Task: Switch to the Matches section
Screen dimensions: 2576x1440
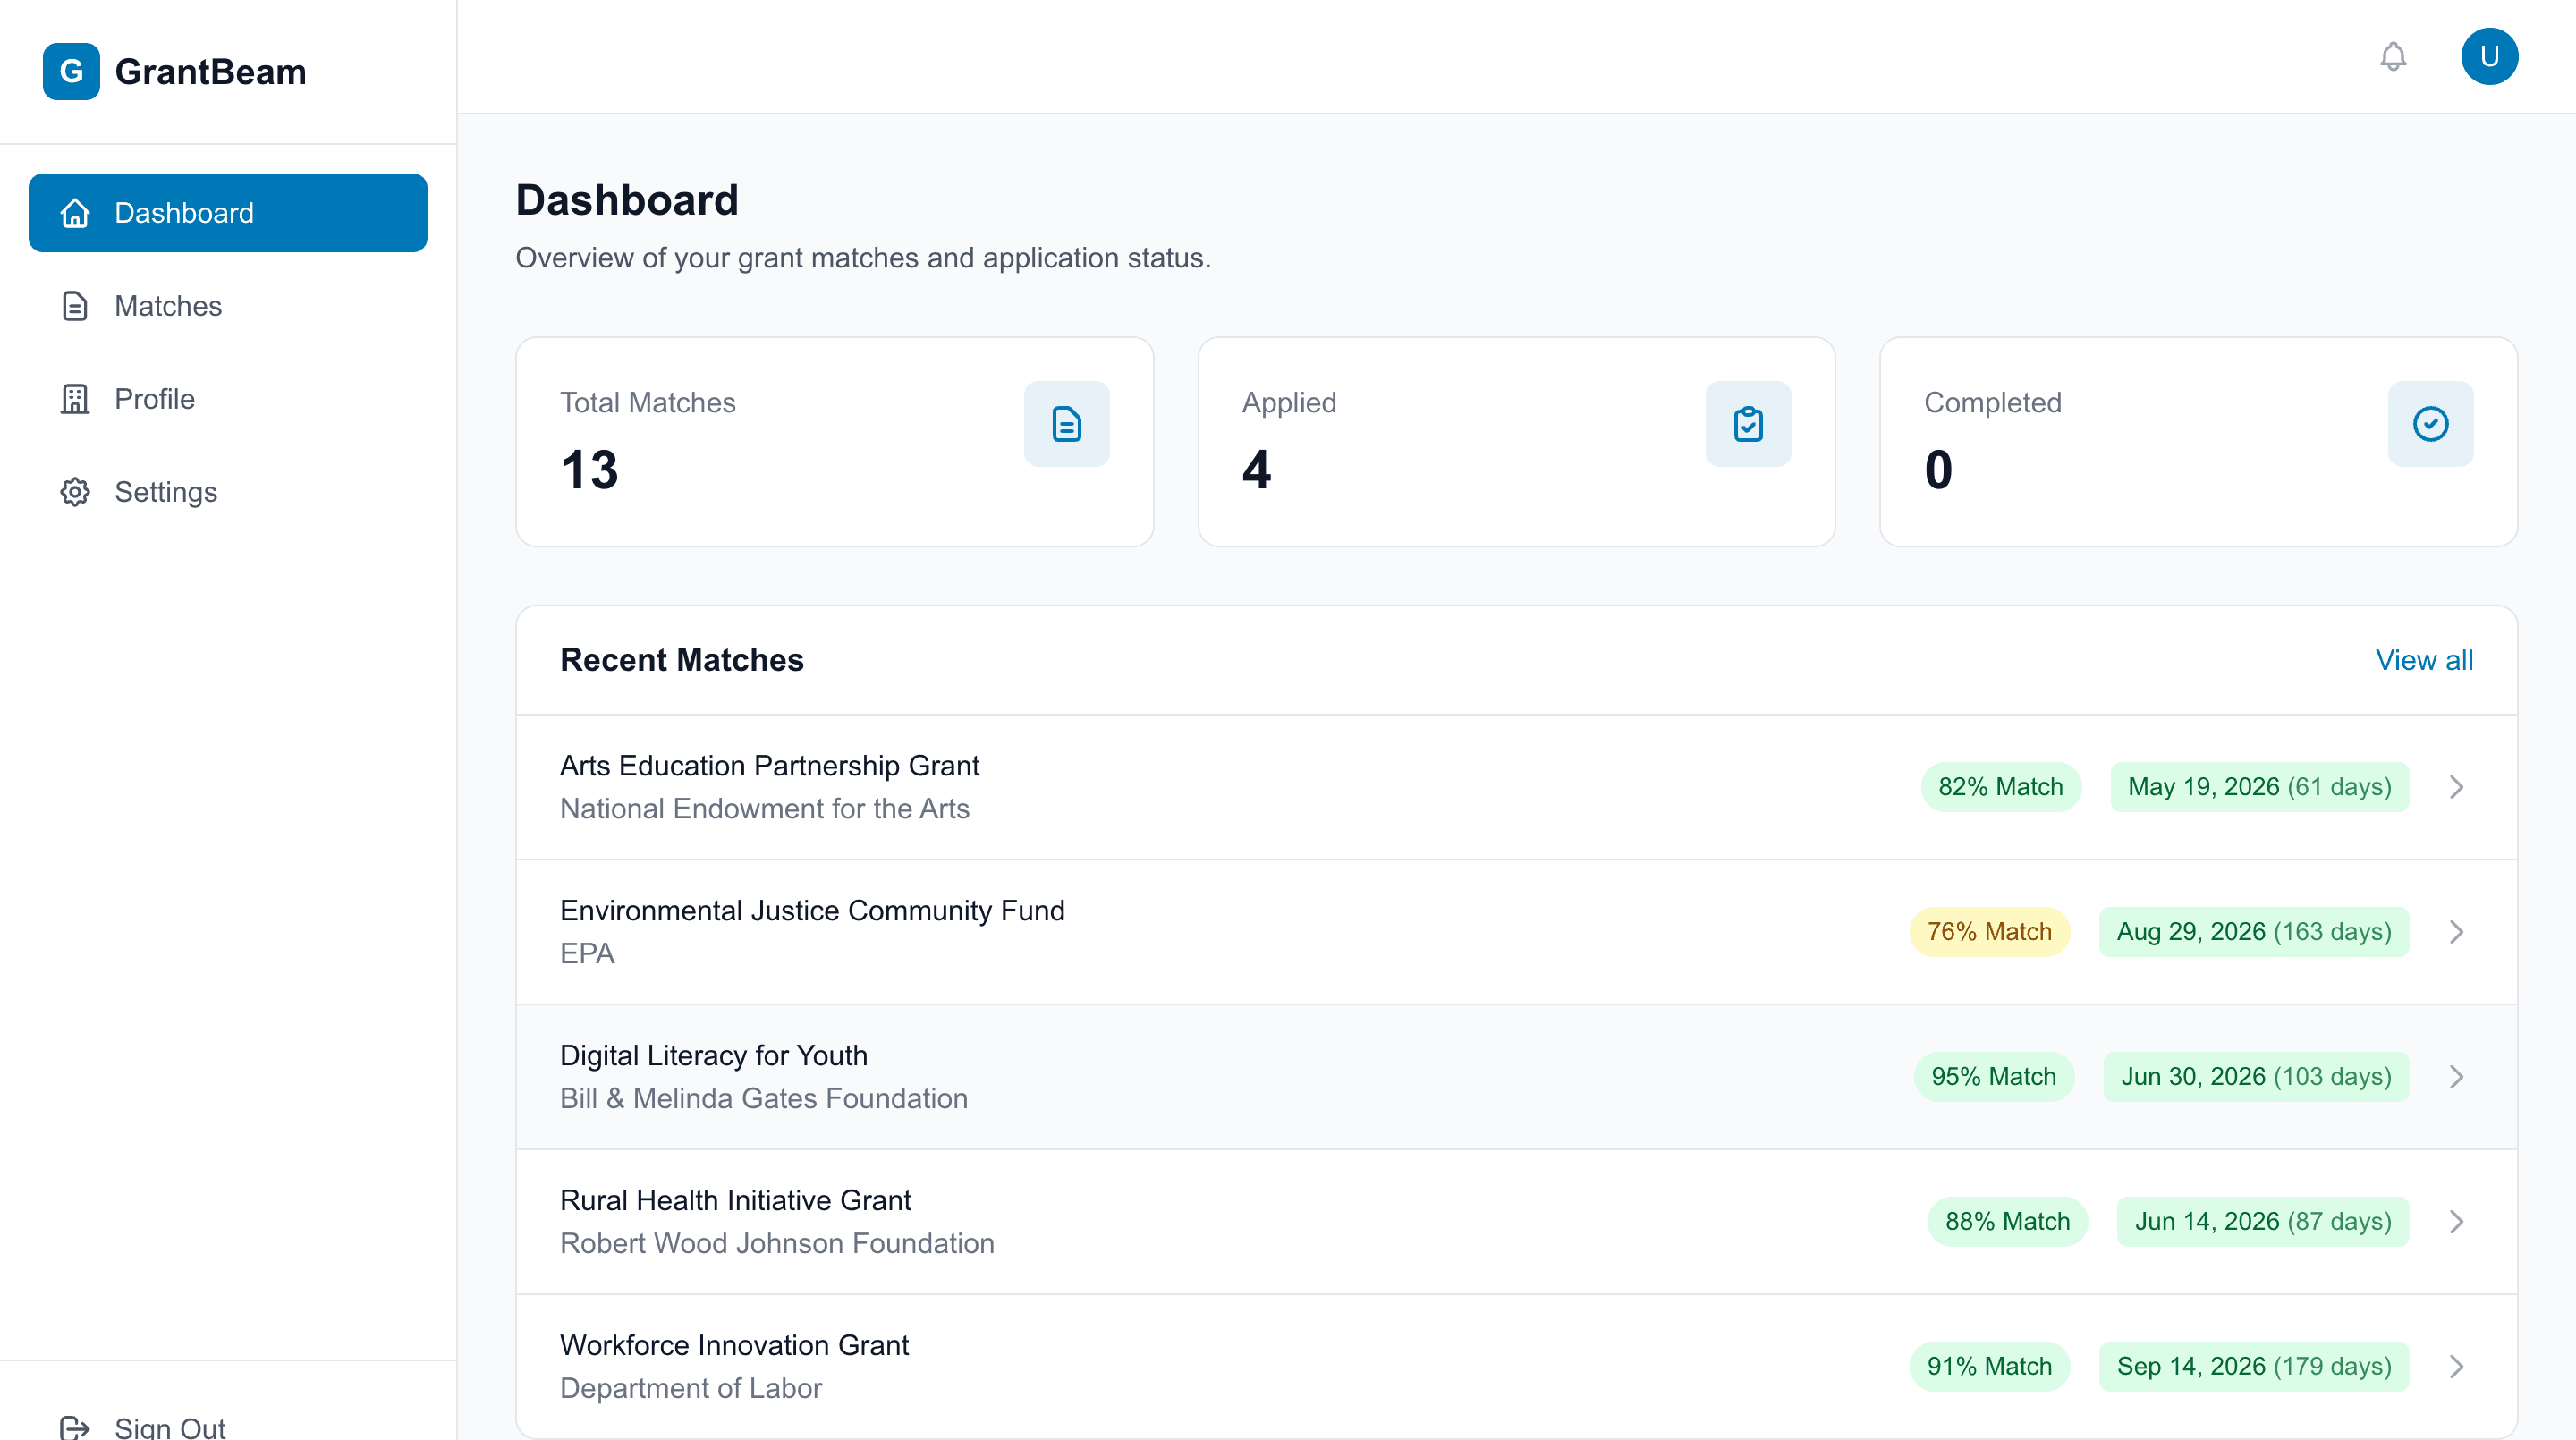Action: point(168,306)
